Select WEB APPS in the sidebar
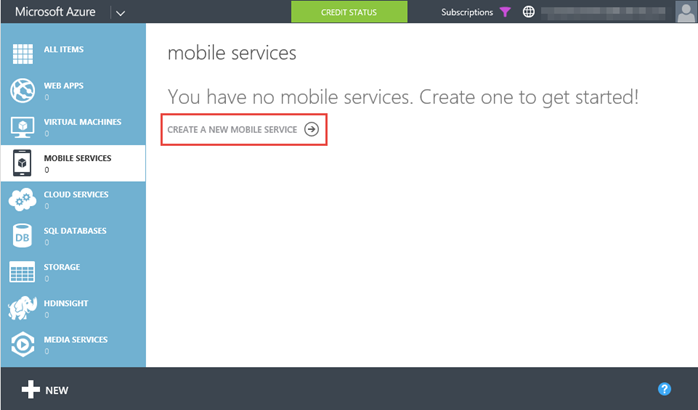The height and width of the screenshot is (410, 698). (x=73, y=90)
